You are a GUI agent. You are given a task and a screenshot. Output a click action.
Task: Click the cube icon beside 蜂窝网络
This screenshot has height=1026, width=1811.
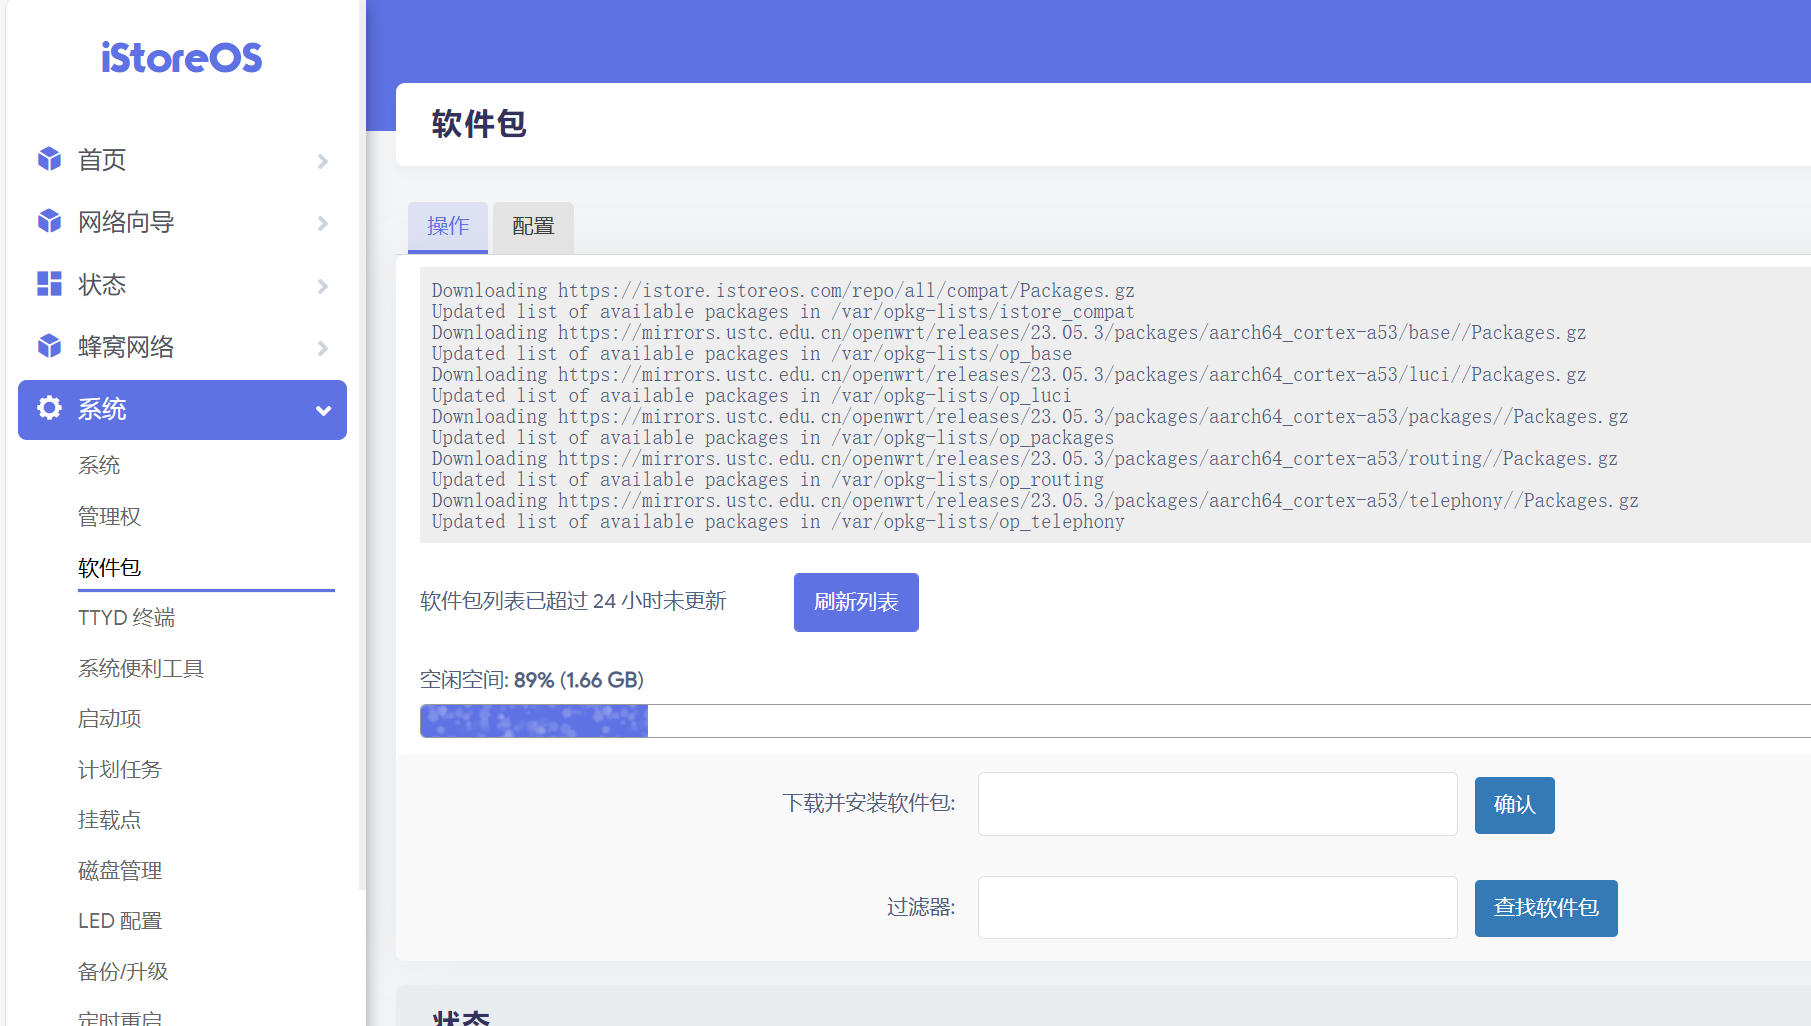pos(49,346)
